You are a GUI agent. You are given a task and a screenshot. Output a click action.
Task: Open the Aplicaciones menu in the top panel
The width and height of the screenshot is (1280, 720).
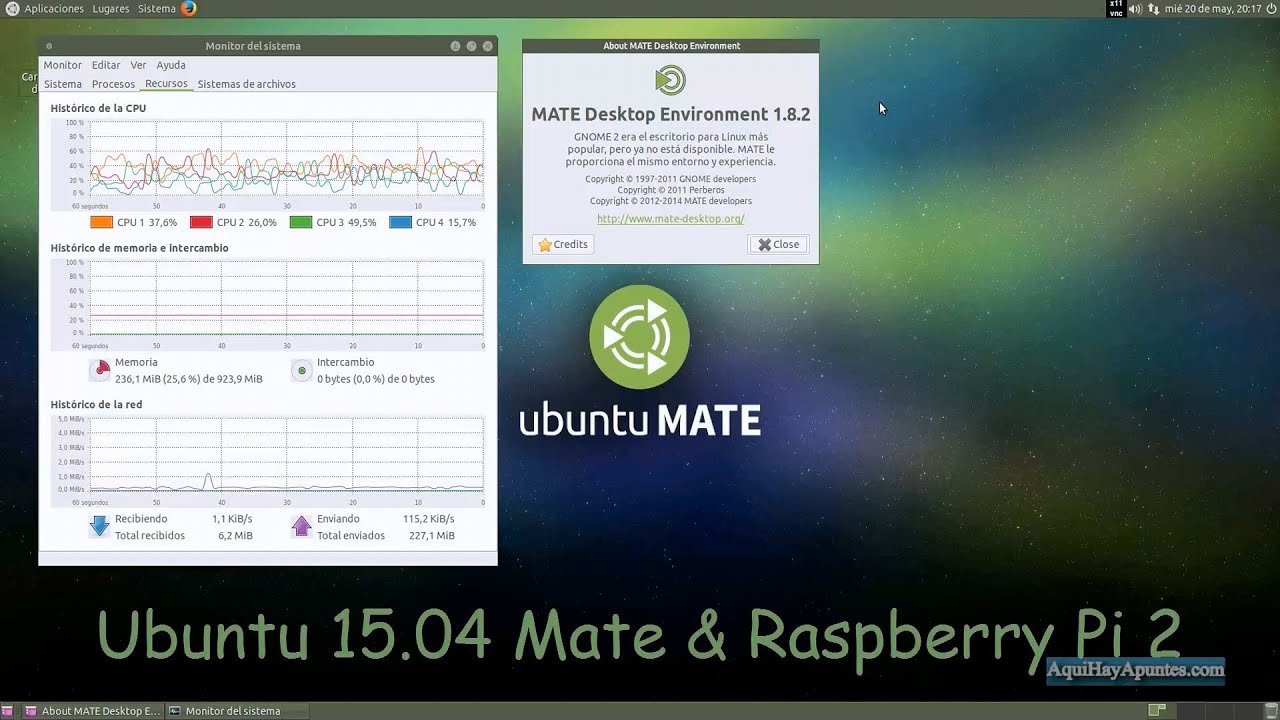(46, 9)
